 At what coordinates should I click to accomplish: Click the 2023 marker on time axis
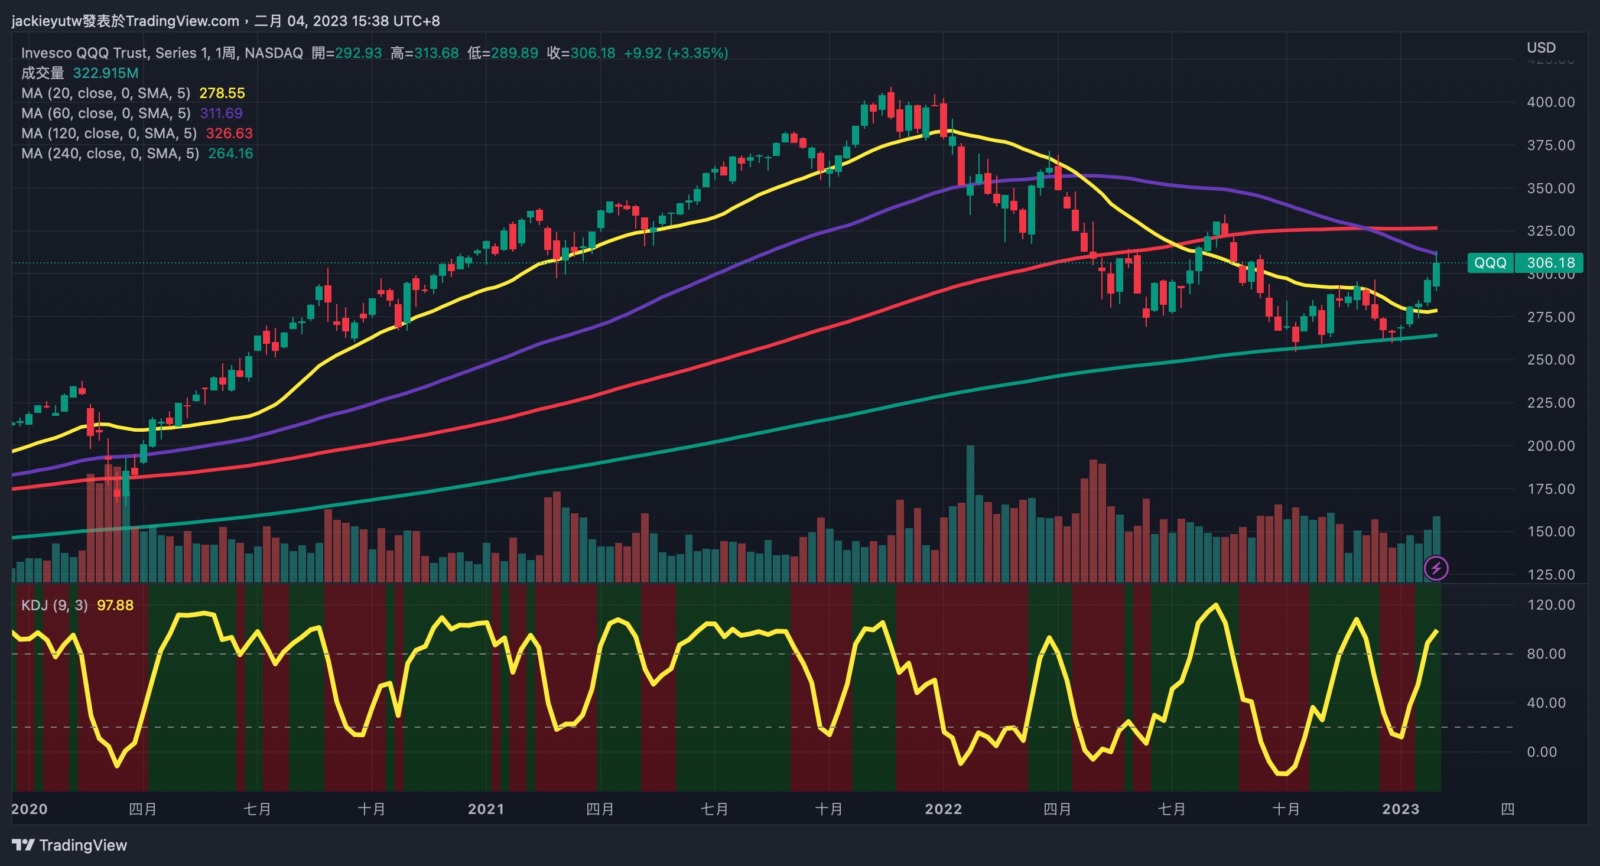pyautogui.click(x=1400, y=809)
